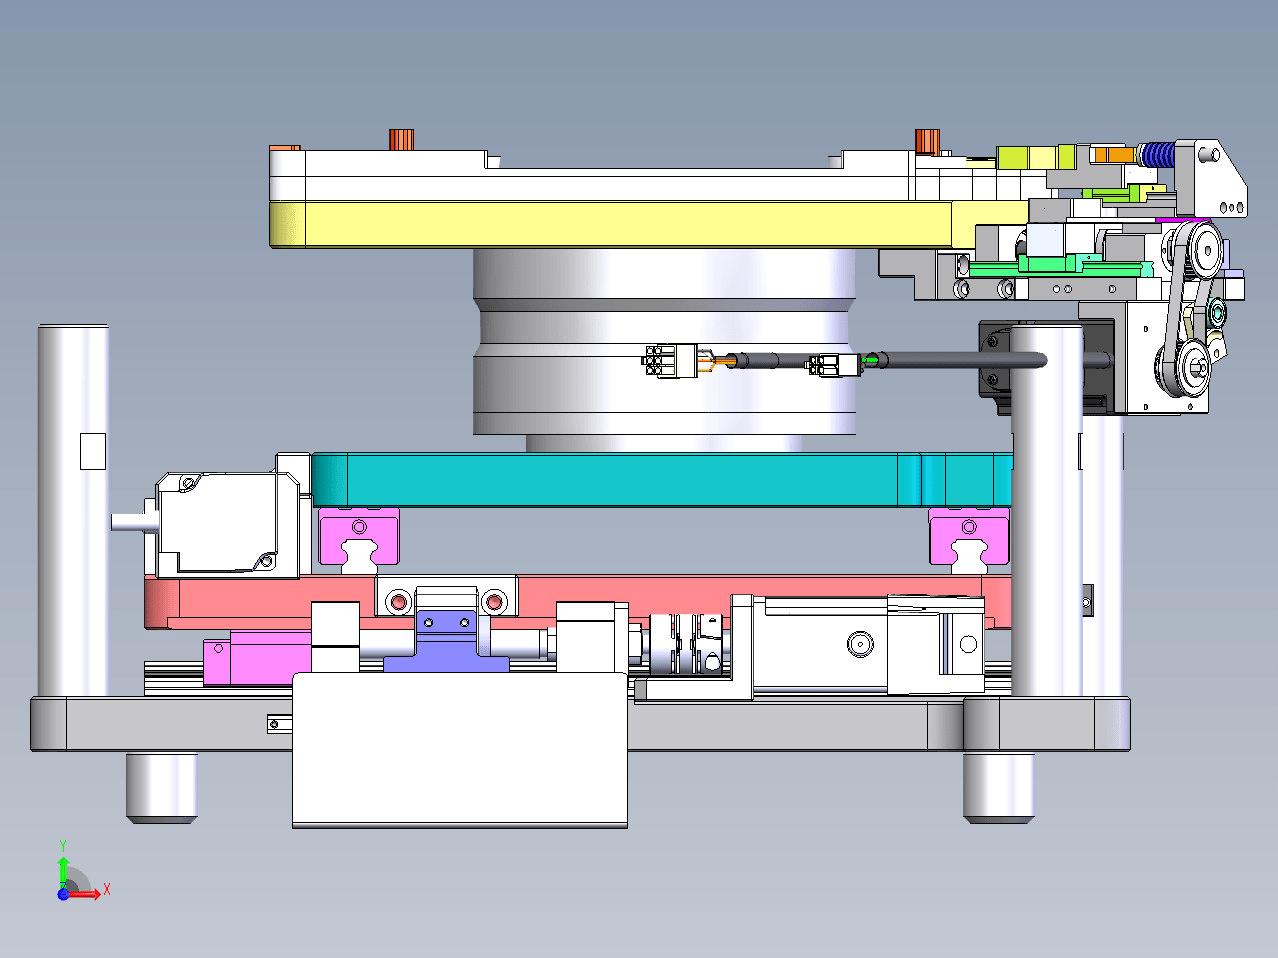Select the white cable connector plug on the table
This screenshot has width=1278, height=958.
pos(669,360)
